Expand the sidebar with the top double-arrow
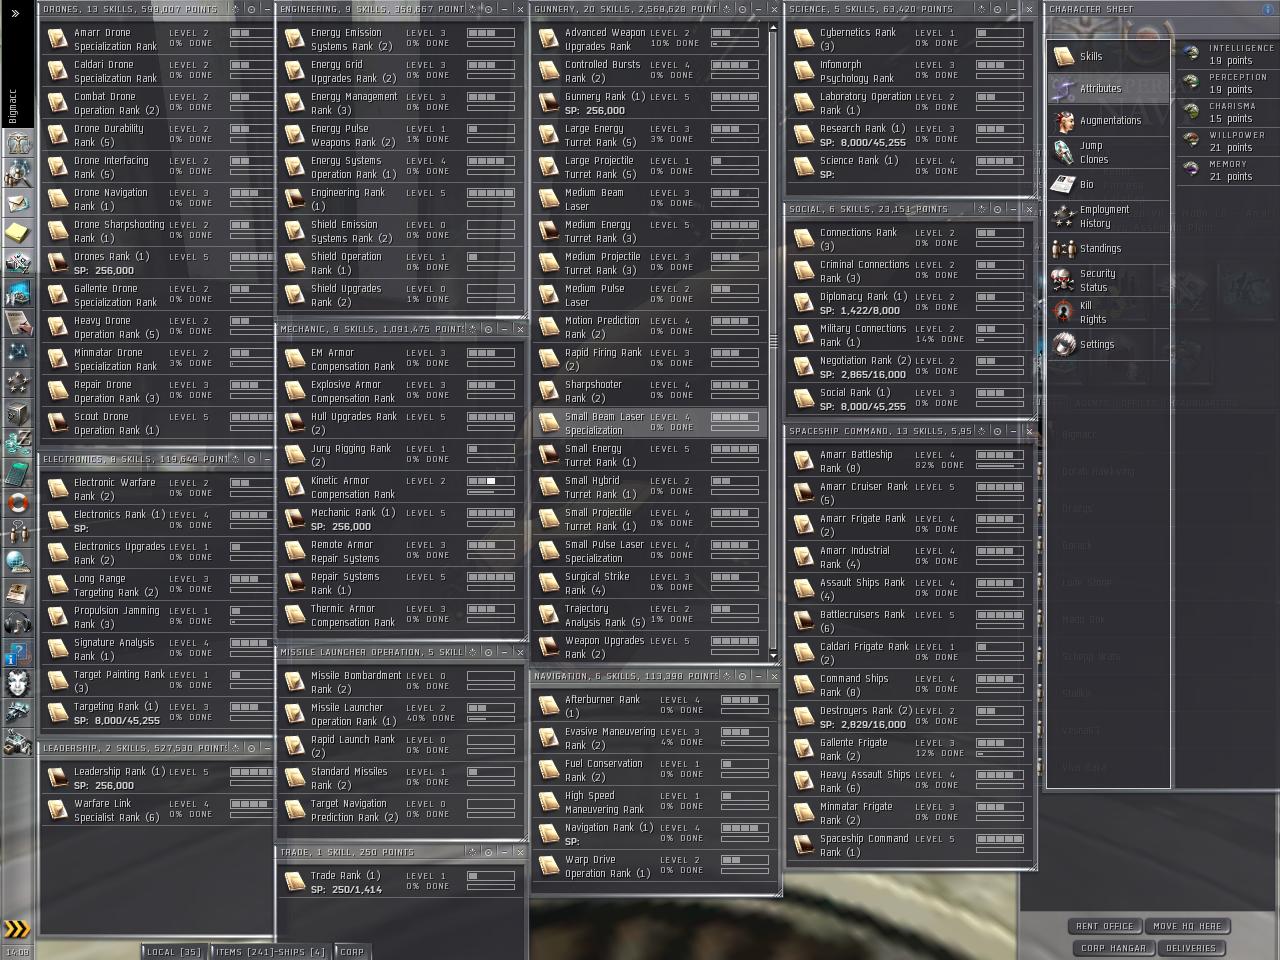 (15, 13)
